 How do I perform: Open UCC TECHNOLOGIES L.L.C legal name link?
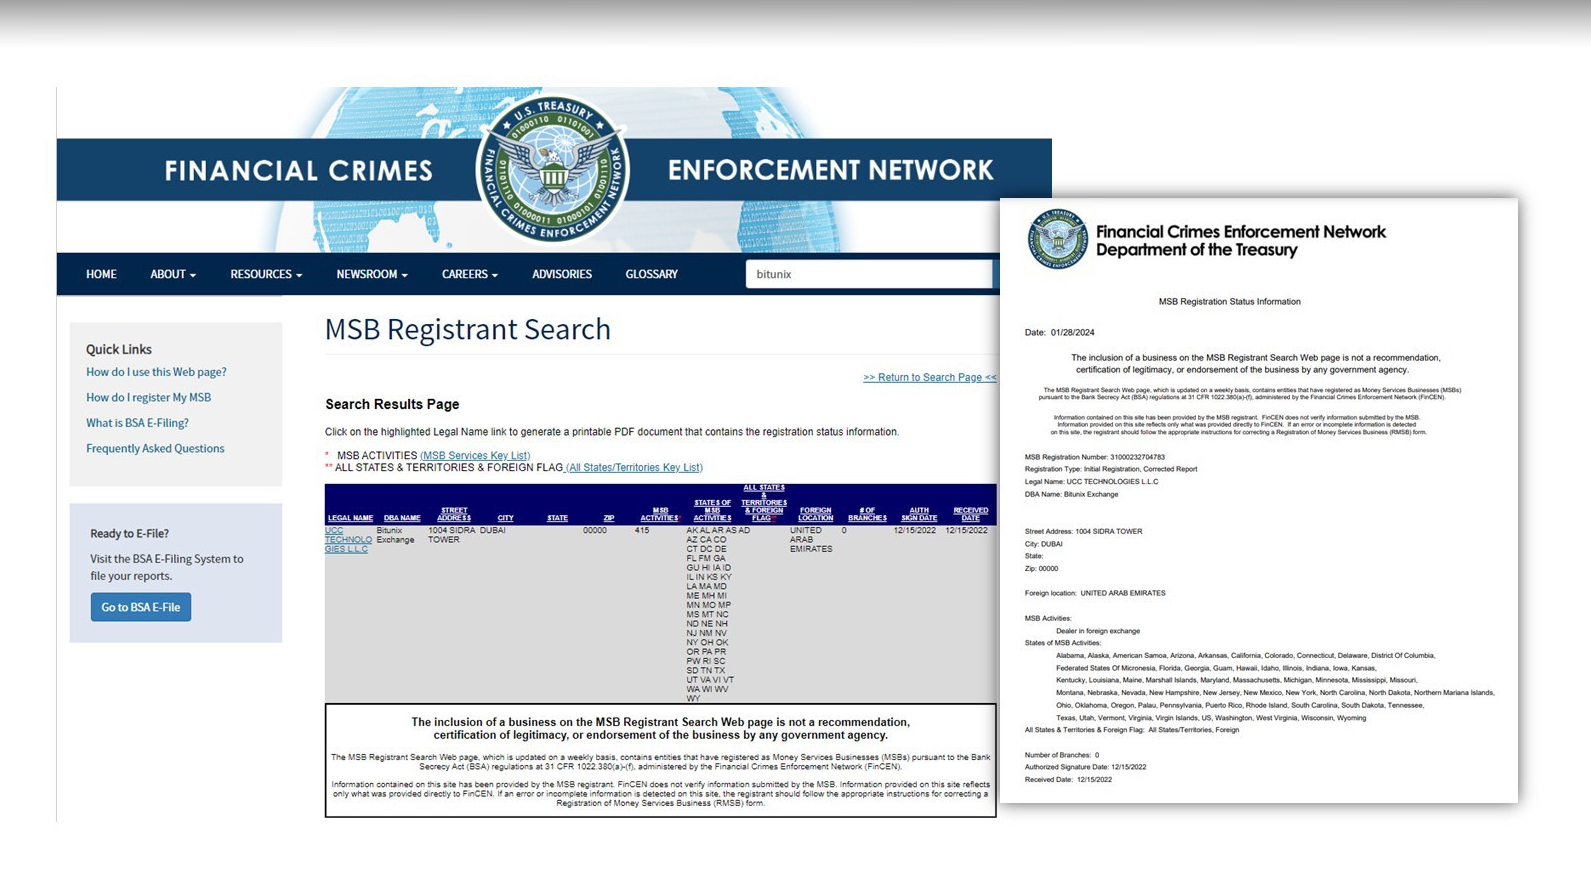pyautogui.click(x=348, y=540)
